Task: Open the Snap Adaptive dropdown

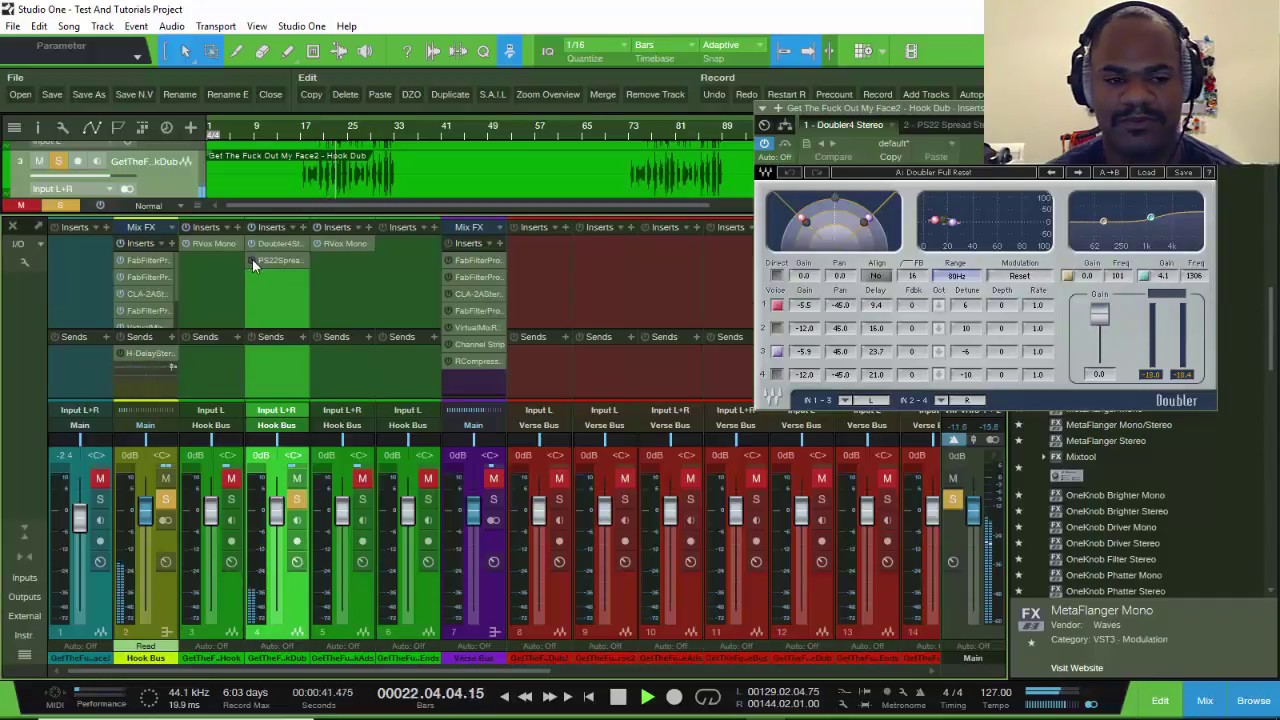Action: [x=732, y=45]
